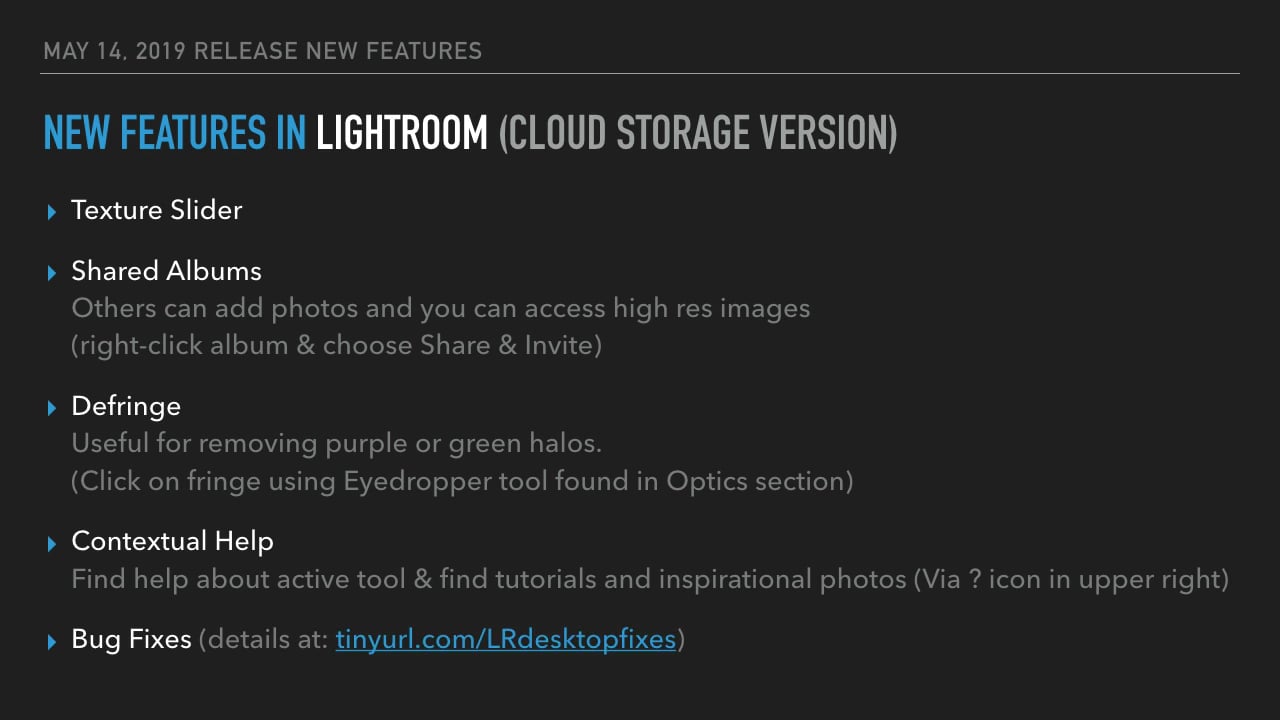1280x720 pixels.
Task: Select the Contextual Help heading text
Action: pyautogui.click(x=172, y=541)
